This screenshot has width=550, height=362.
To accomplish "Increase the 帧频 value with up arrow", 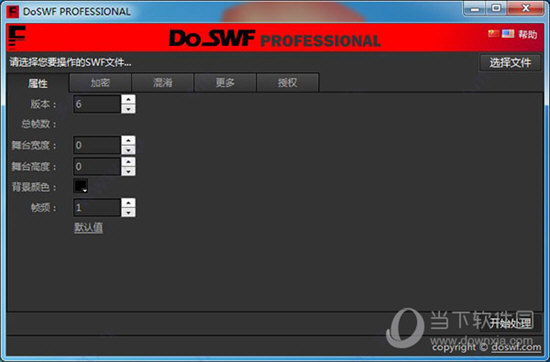I will coord(128,203).
